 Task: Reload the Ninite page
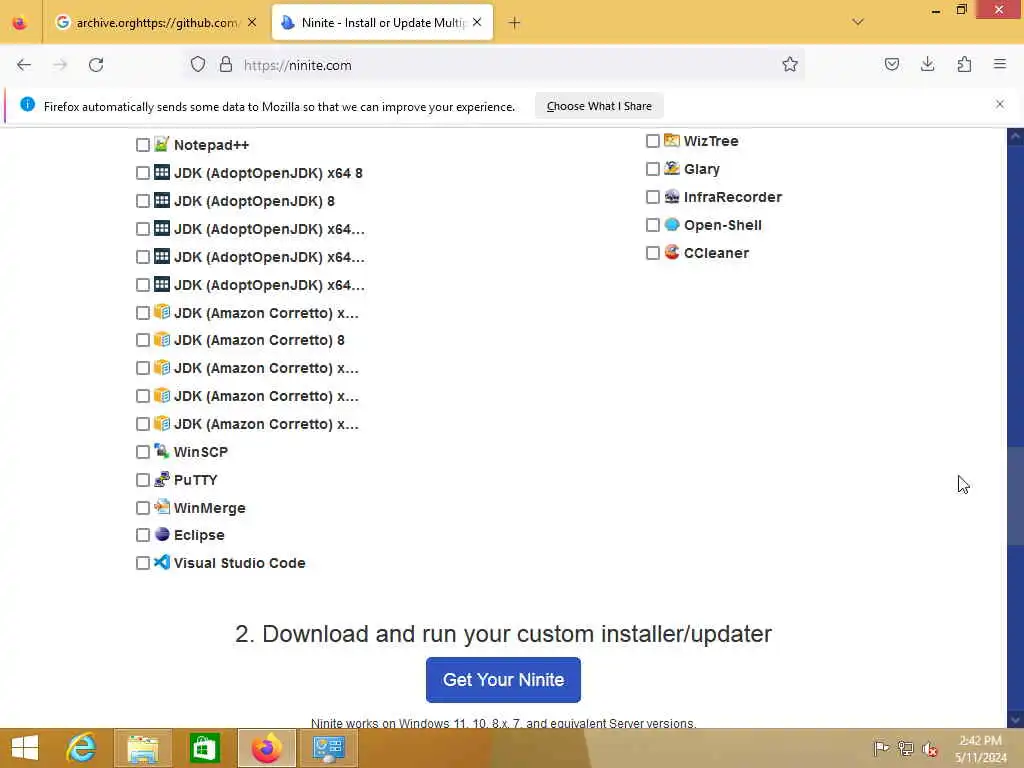[96, 65]
